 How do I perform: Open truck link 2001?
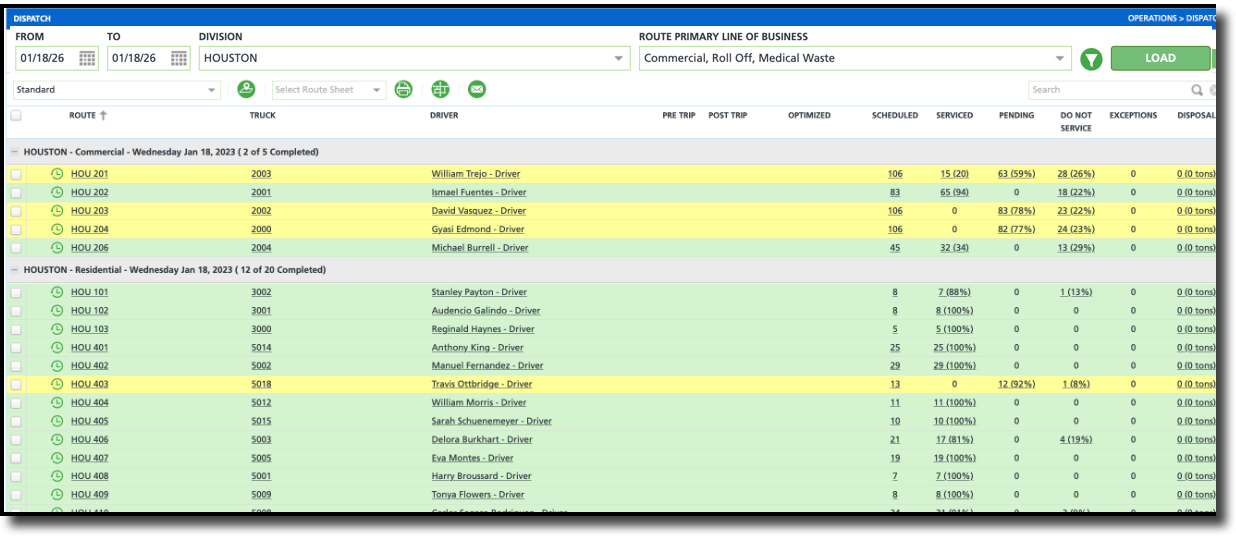pos(261,192)
